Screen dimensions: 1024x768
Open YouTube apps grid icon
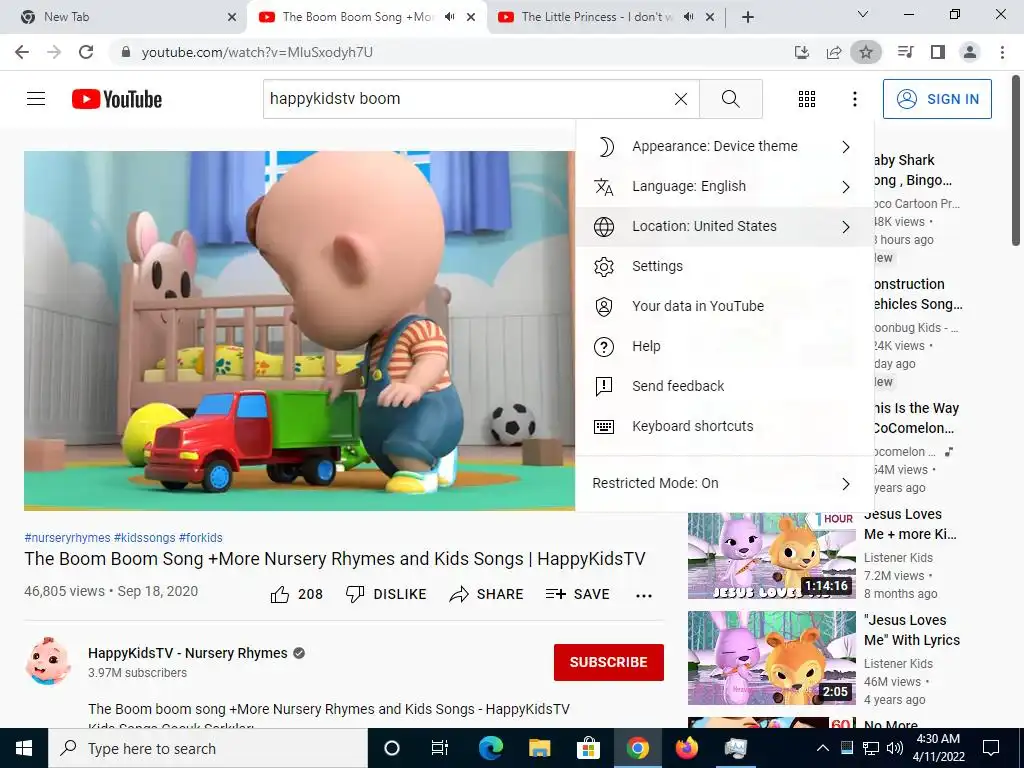(807, 99)
